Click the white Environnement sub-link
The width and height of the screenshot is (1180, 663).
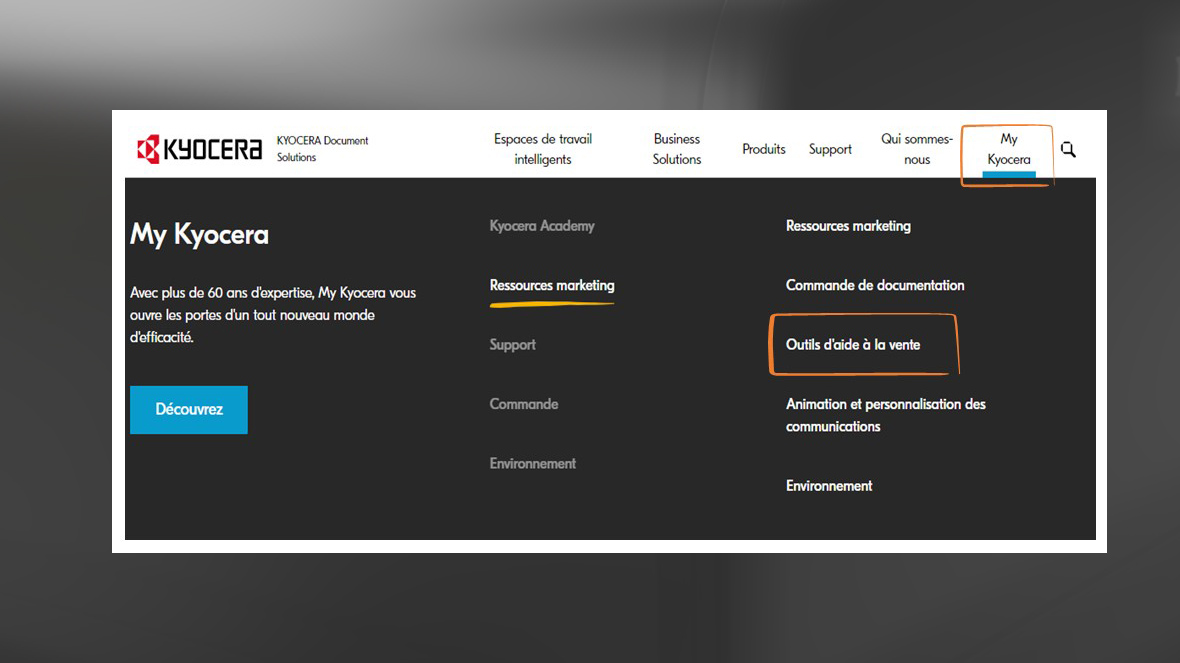[x=829, y=486]
